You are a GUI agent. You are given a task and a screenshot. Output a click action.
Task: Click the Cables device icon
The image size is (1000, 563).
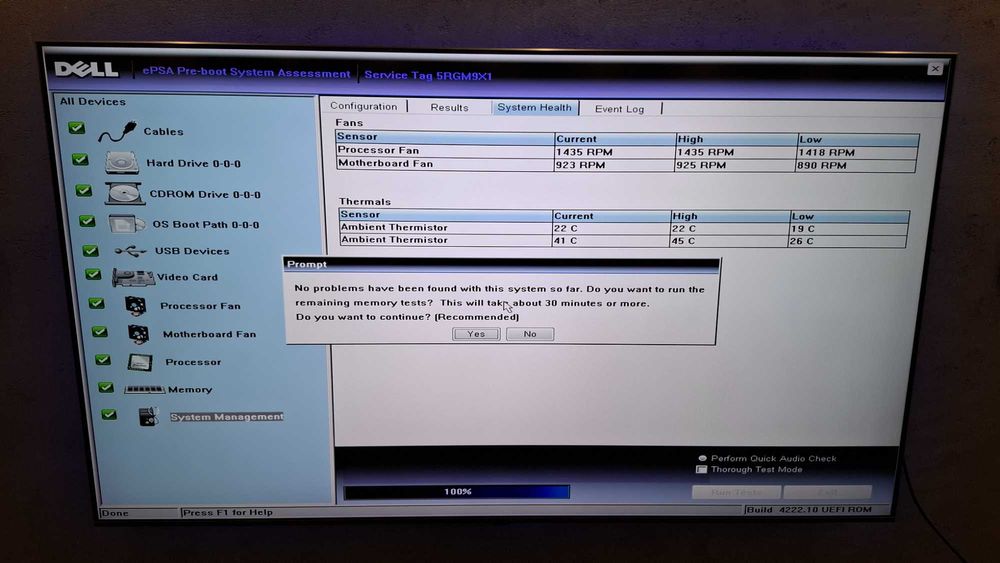point(117,131)
